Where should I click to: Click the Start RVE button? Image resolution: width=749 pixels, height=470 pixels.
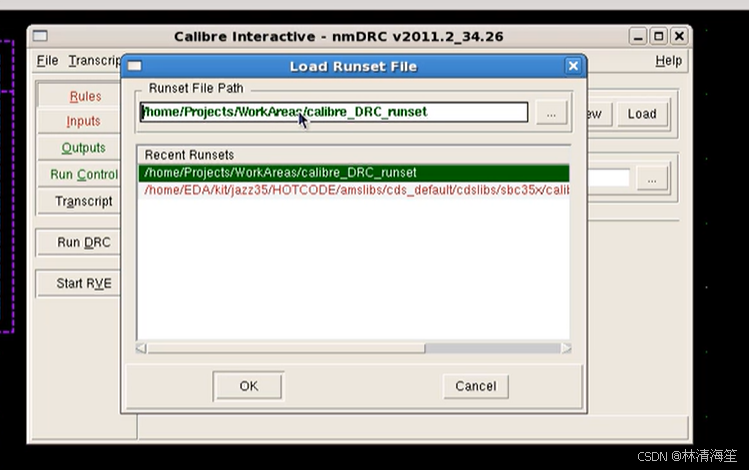(x=79, y=283)
